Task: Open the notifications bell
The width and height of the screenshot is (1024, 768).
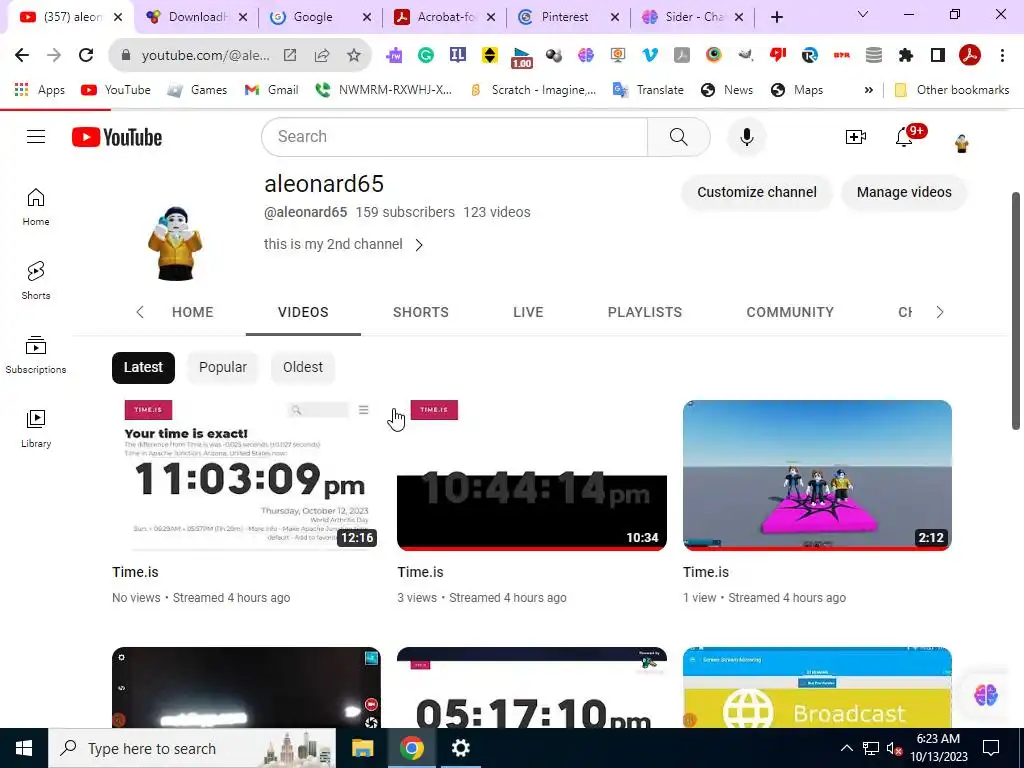Action: (x=904, y=137)
